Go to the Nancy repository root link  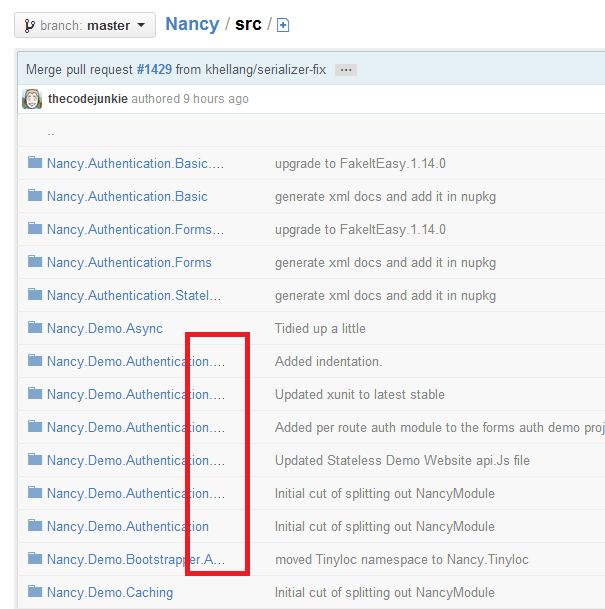[x=192, y=24]
